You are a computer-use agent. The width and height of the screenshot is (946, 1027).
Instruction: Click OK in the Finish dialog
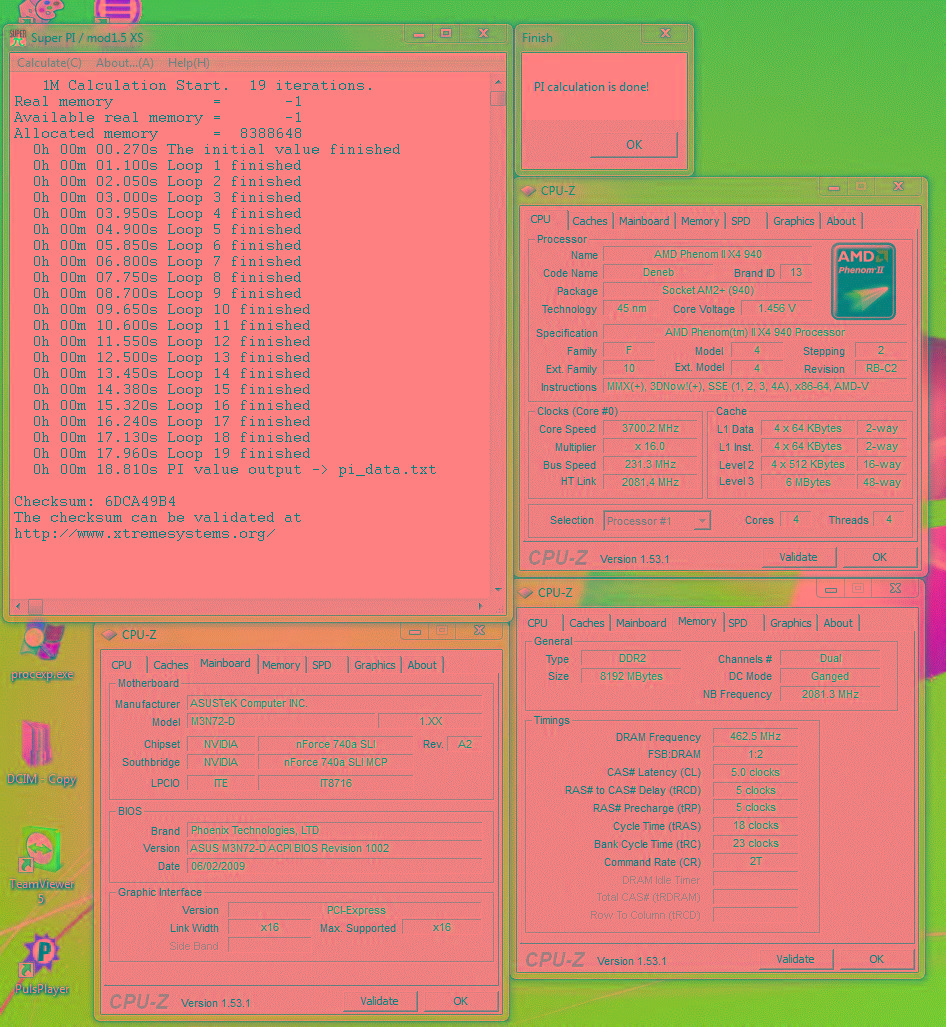[x=634, y=145]
